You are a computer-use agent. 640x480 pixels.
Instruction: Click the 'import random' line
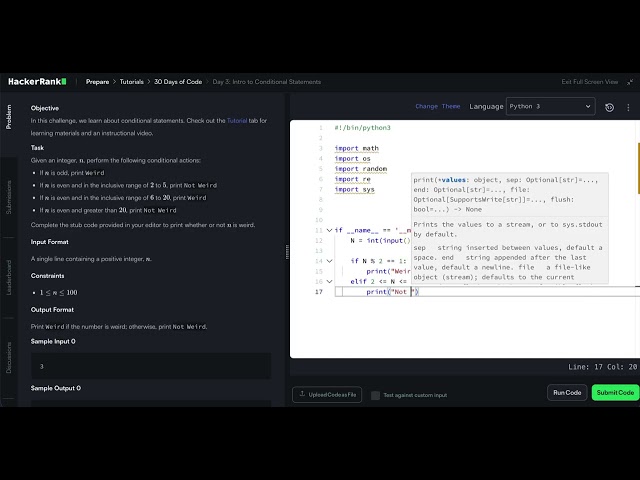360,169
